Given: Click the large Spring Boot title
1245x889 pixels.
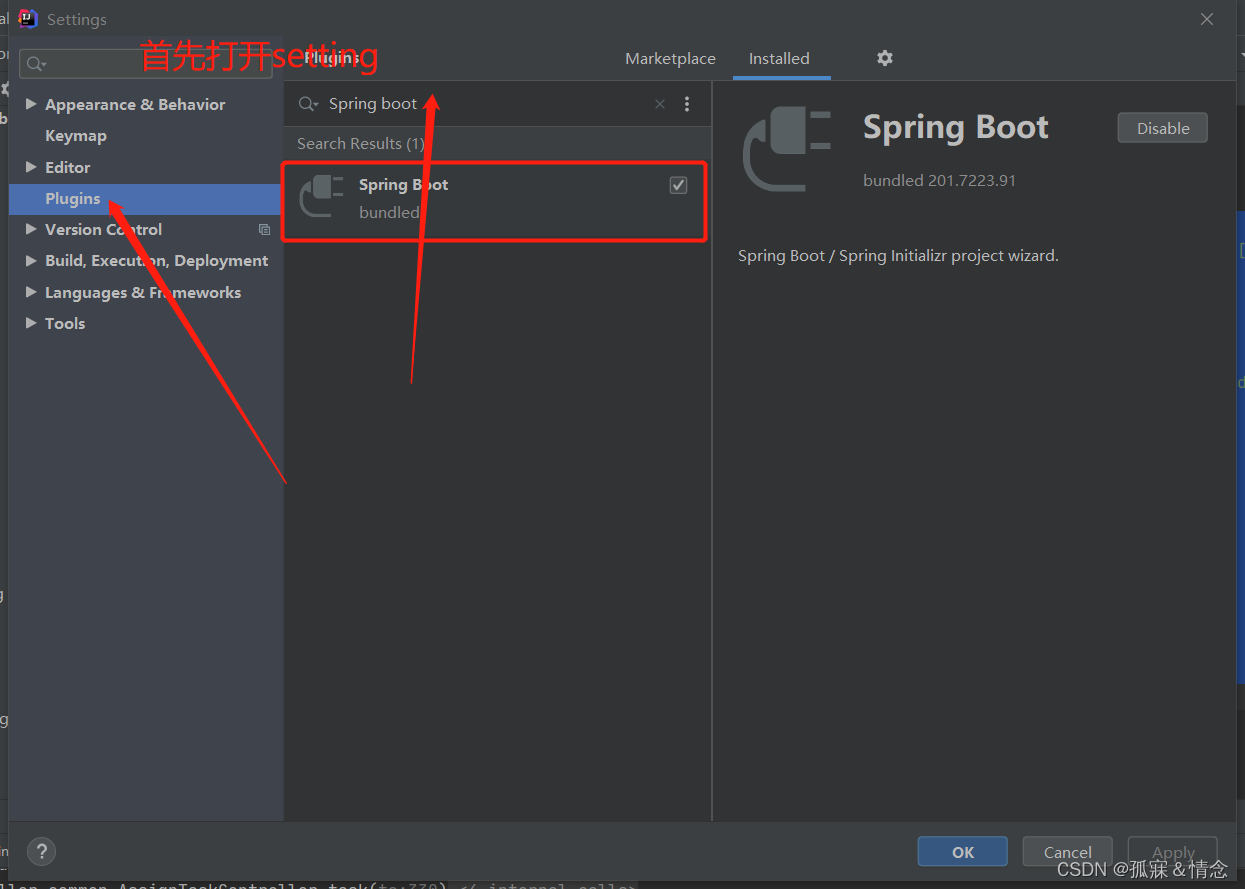Looking at the screenshot, I should (956, 127).
